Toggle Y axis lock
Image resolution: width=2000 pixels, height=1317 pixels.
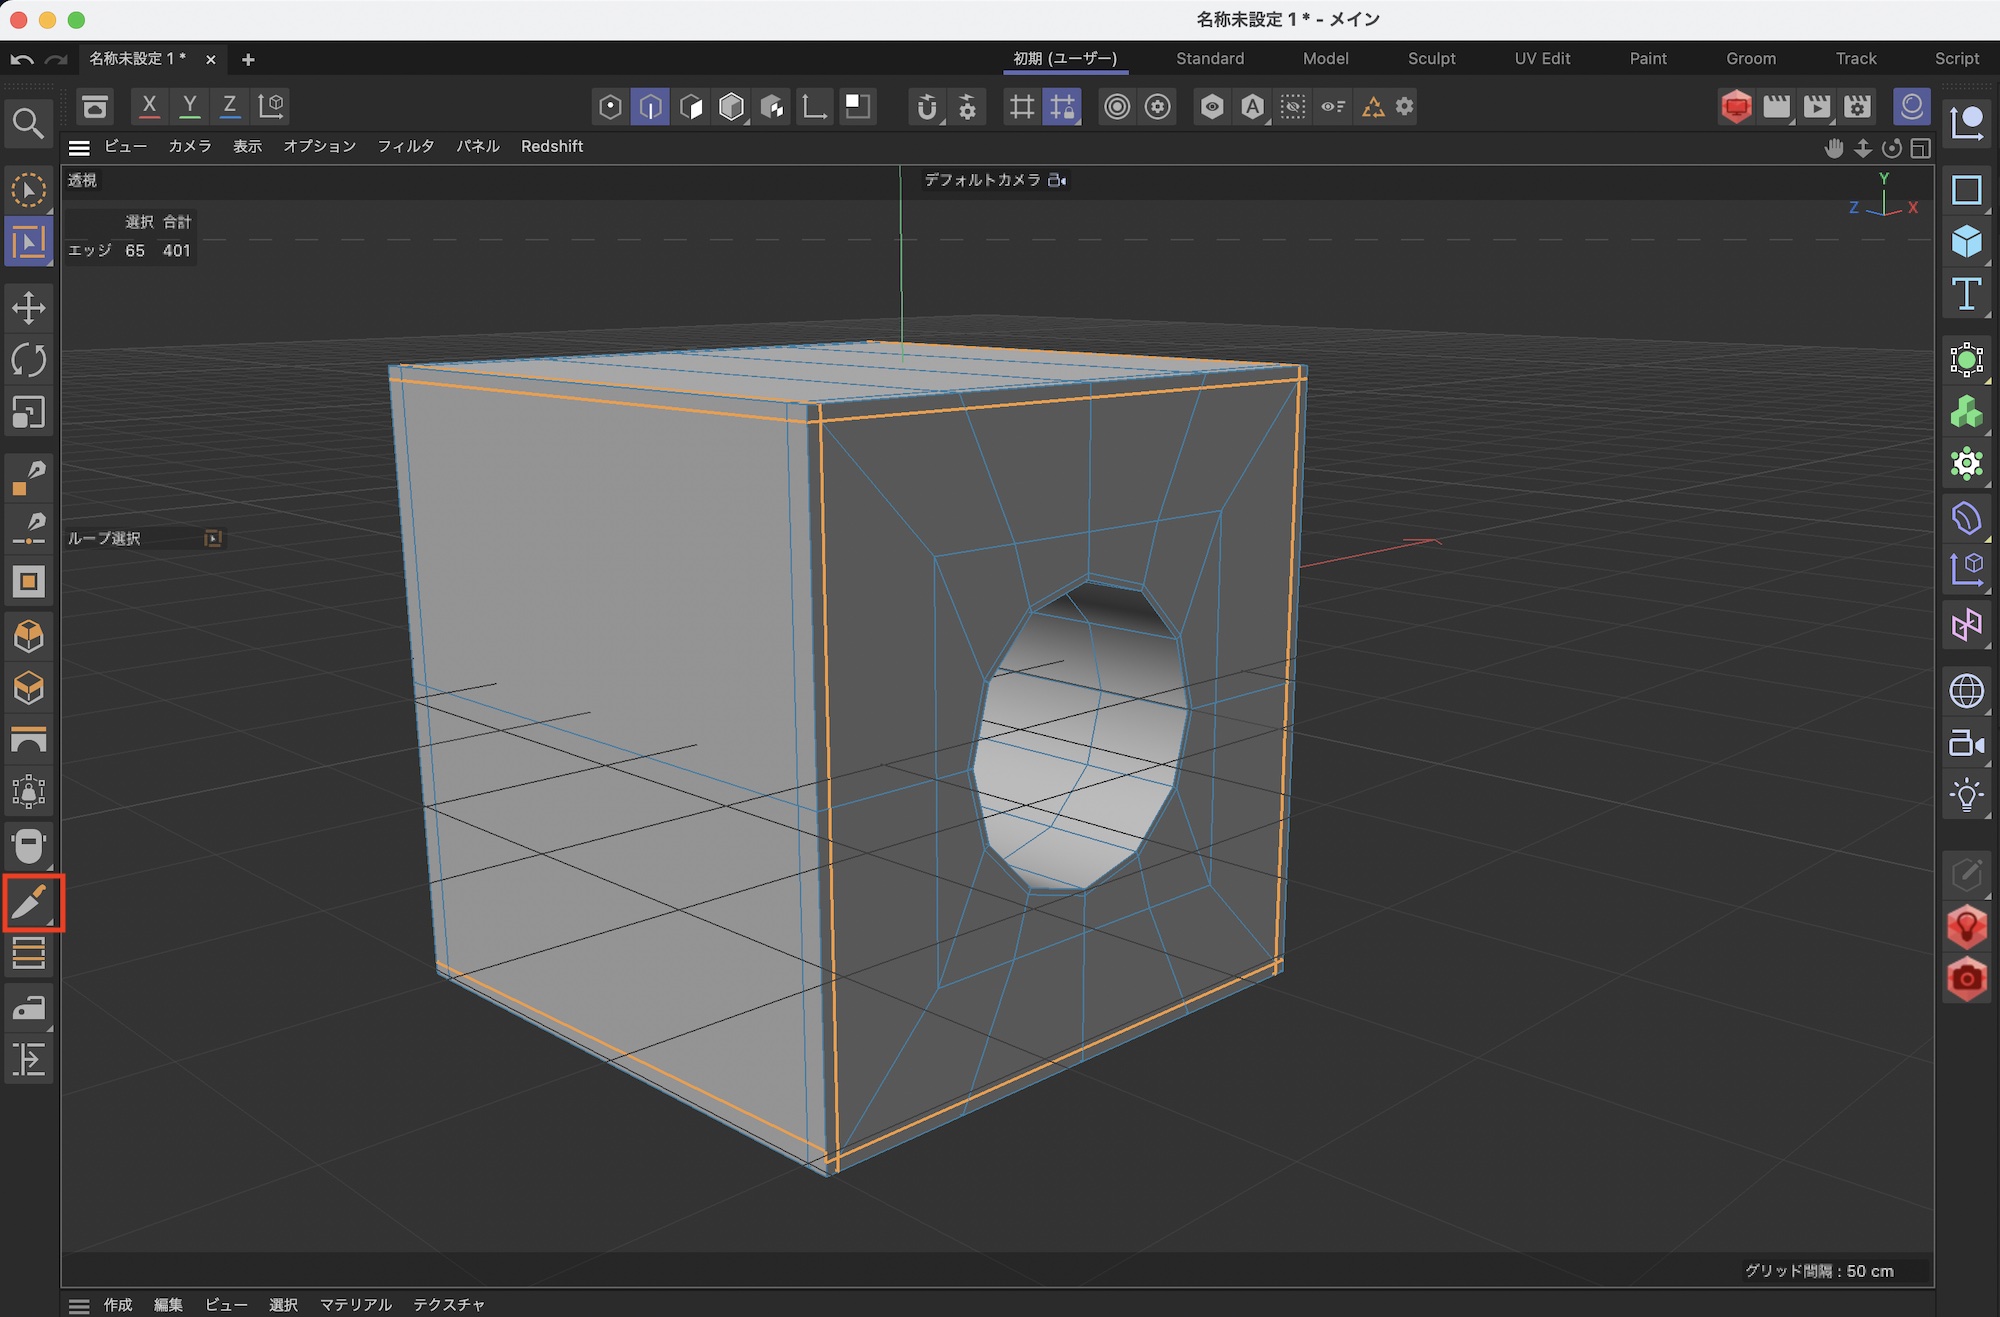click(x=189, y=105)
